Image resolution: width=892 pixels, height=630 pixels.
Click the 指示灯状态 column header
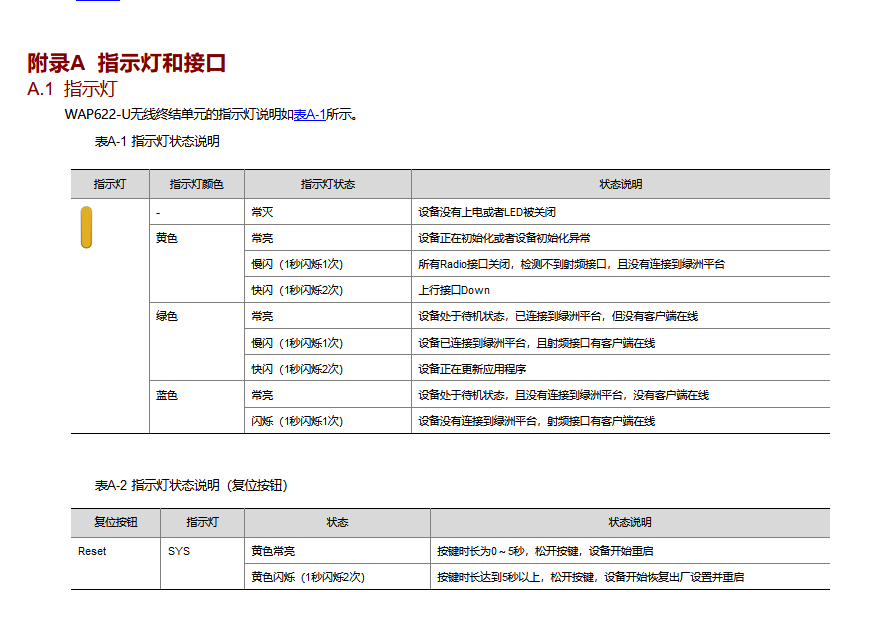pos(328,184)
